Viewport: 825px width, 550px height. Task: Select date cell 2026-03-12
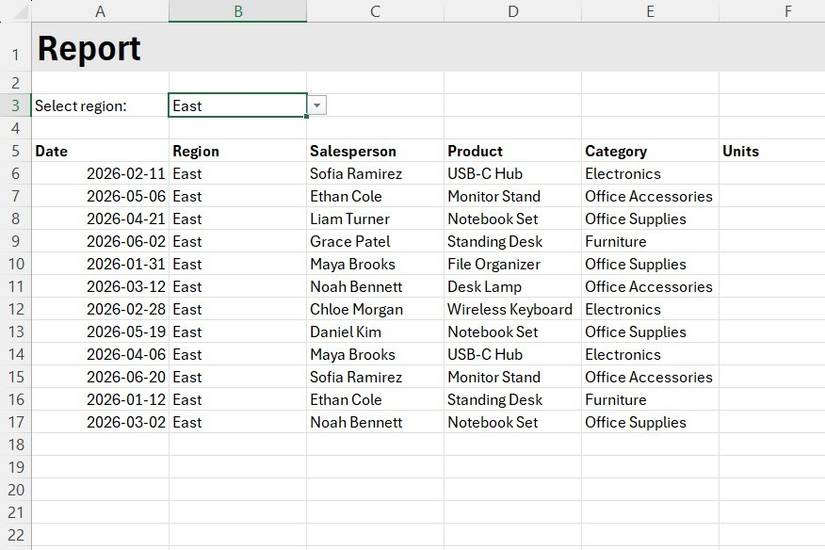tap(100, 286)
